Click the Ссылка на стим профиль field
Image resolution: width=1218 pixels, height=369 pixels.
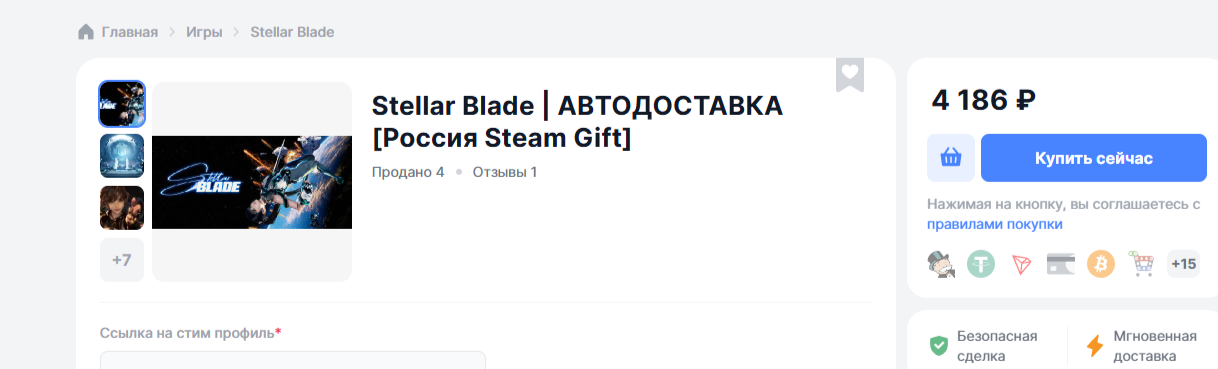coord(292,360)
